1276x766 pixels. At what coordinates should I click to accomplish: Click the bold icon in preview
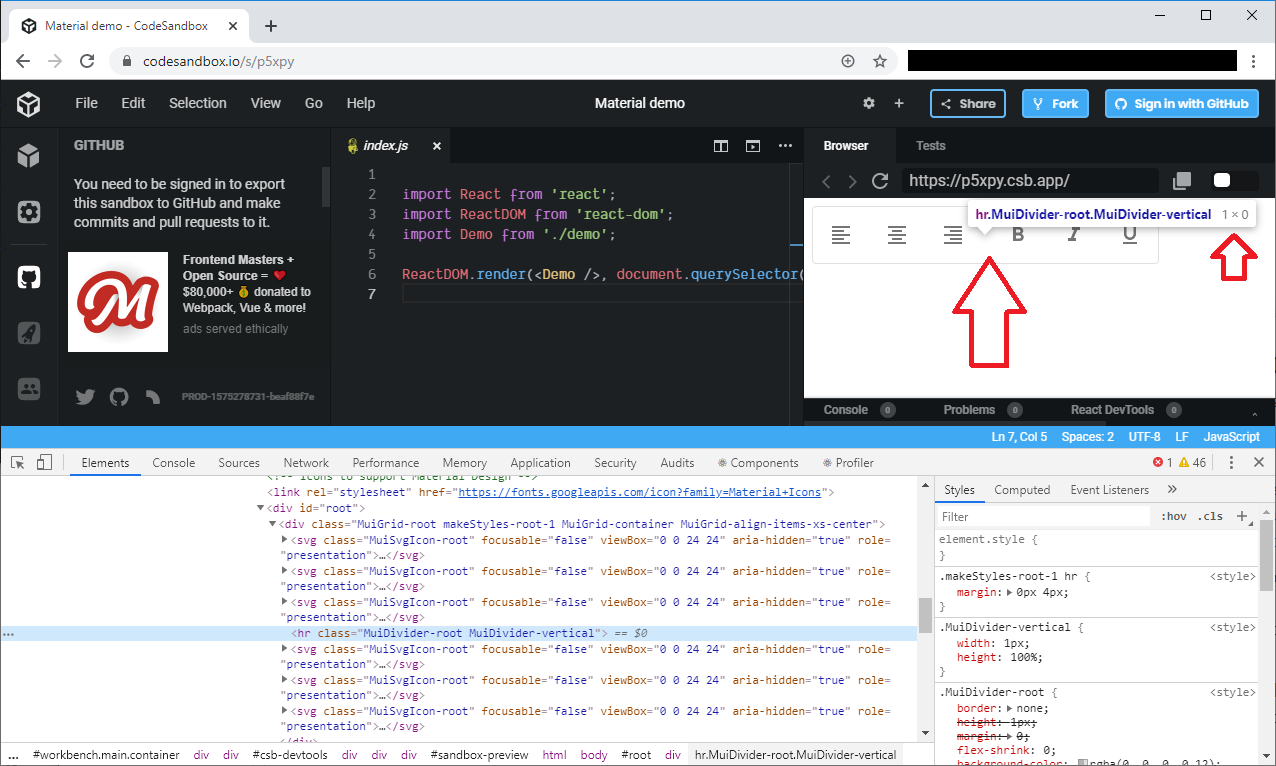coord(1018,235)
